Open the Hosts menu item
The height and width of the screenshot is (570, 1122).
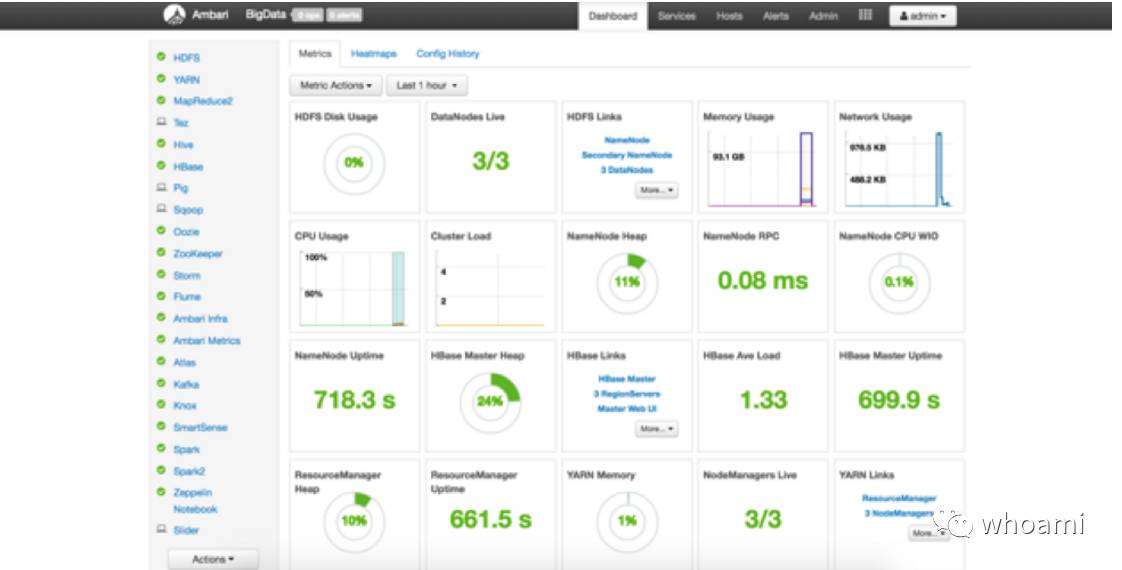point(729,16)
